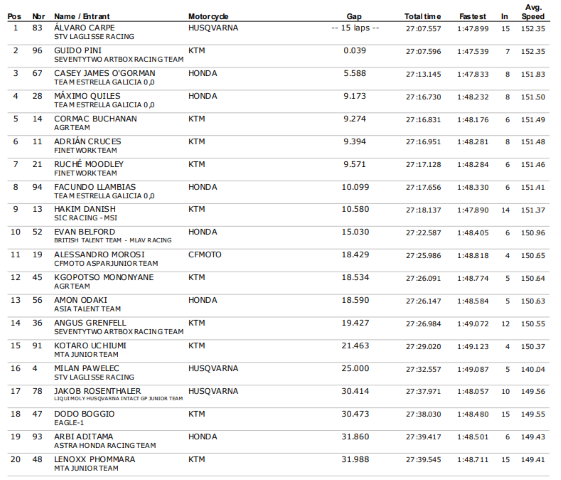Click total time 27:29.020
The height and width of the screenshot is (480, 561).
tap(423, 347)
